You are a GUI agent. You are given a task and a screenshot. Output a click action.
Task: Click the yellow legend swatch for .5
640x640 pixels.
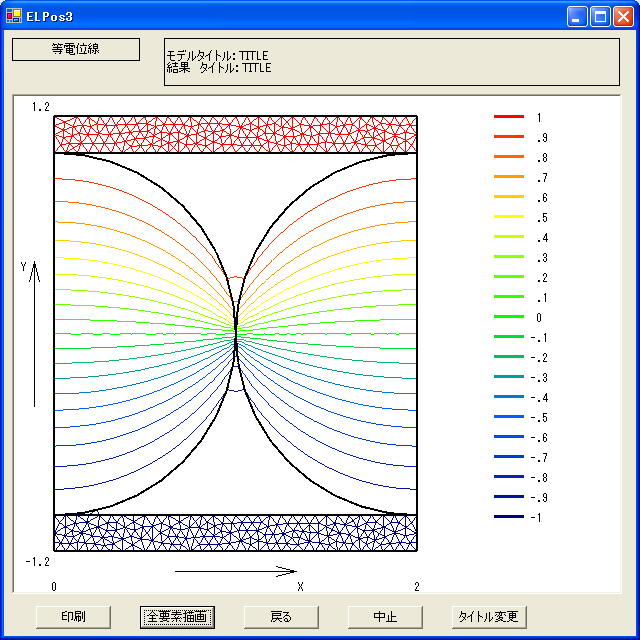coord(509,217)
